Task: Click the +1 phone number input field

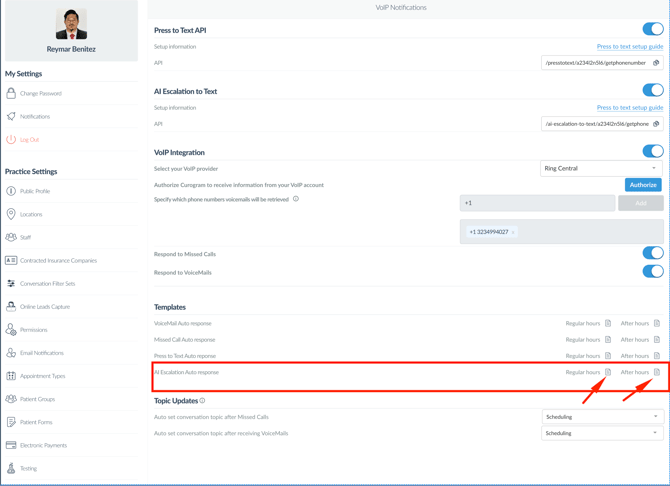Action: click(x=537, y=203)
